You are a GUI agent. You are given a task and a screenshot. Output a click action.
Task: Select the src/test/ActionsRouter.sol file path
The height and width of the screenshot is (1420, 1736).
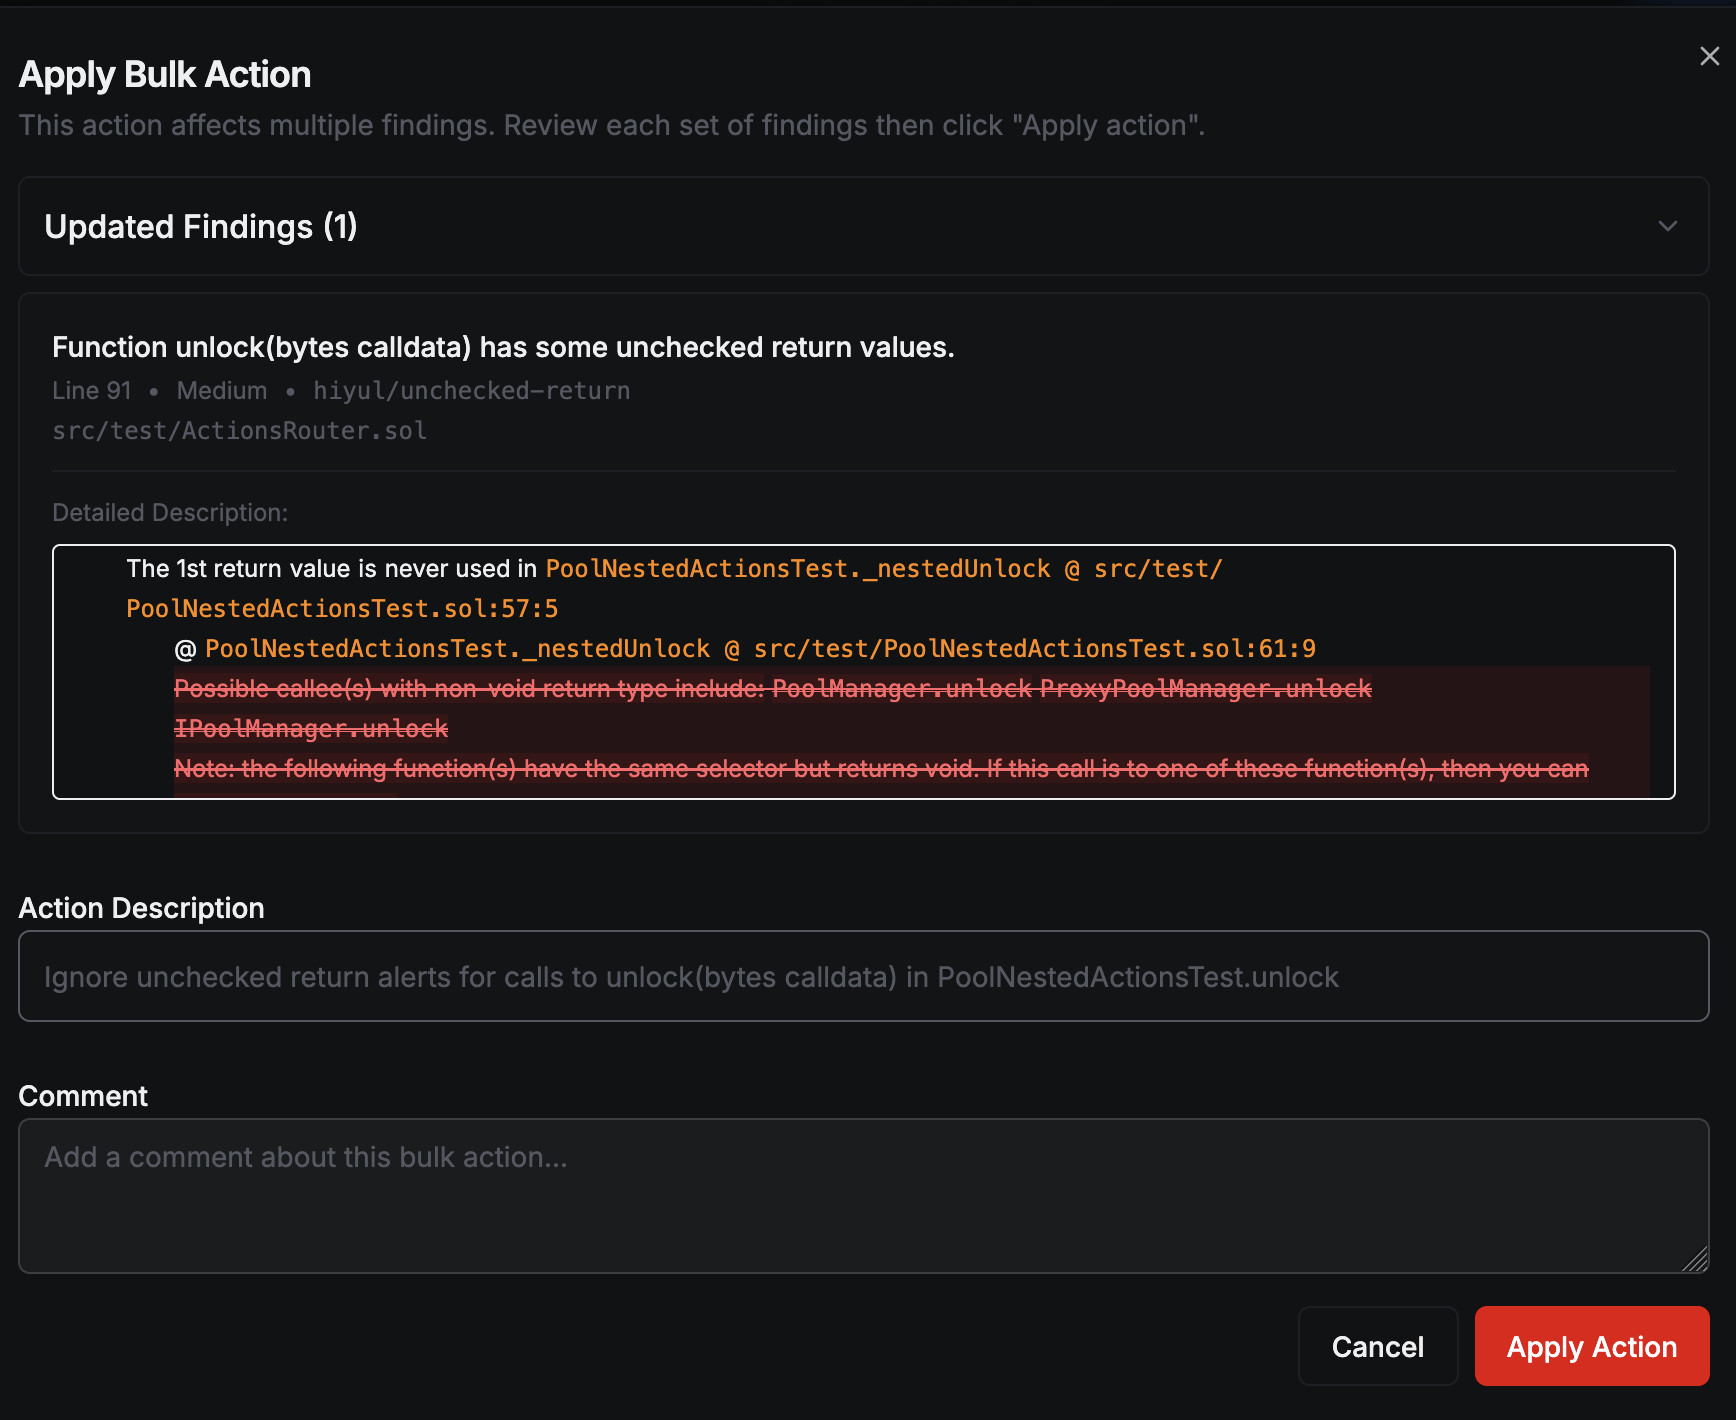[239, 430]
